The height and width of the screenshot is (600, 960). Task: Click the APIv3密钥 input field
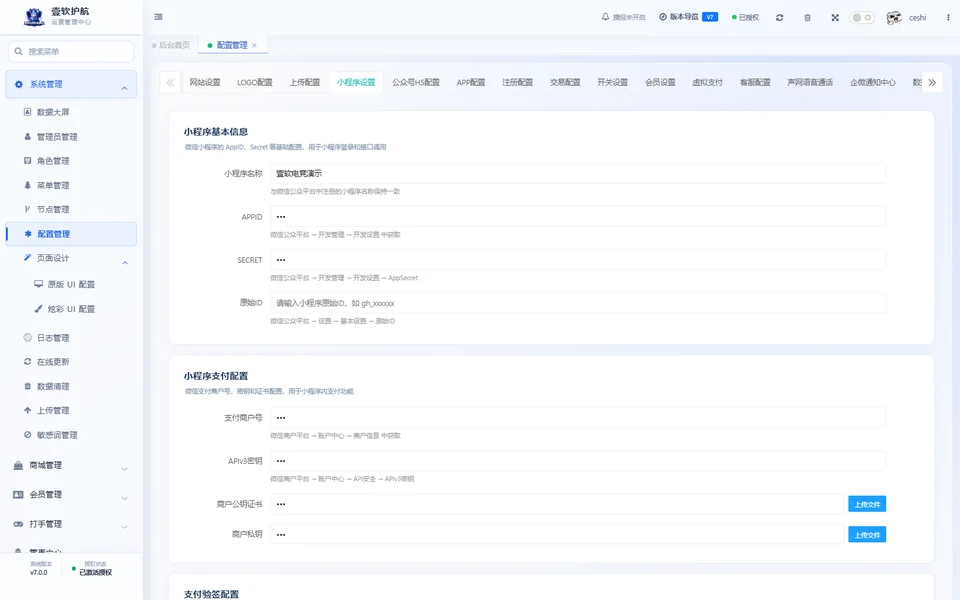point(578,461)
